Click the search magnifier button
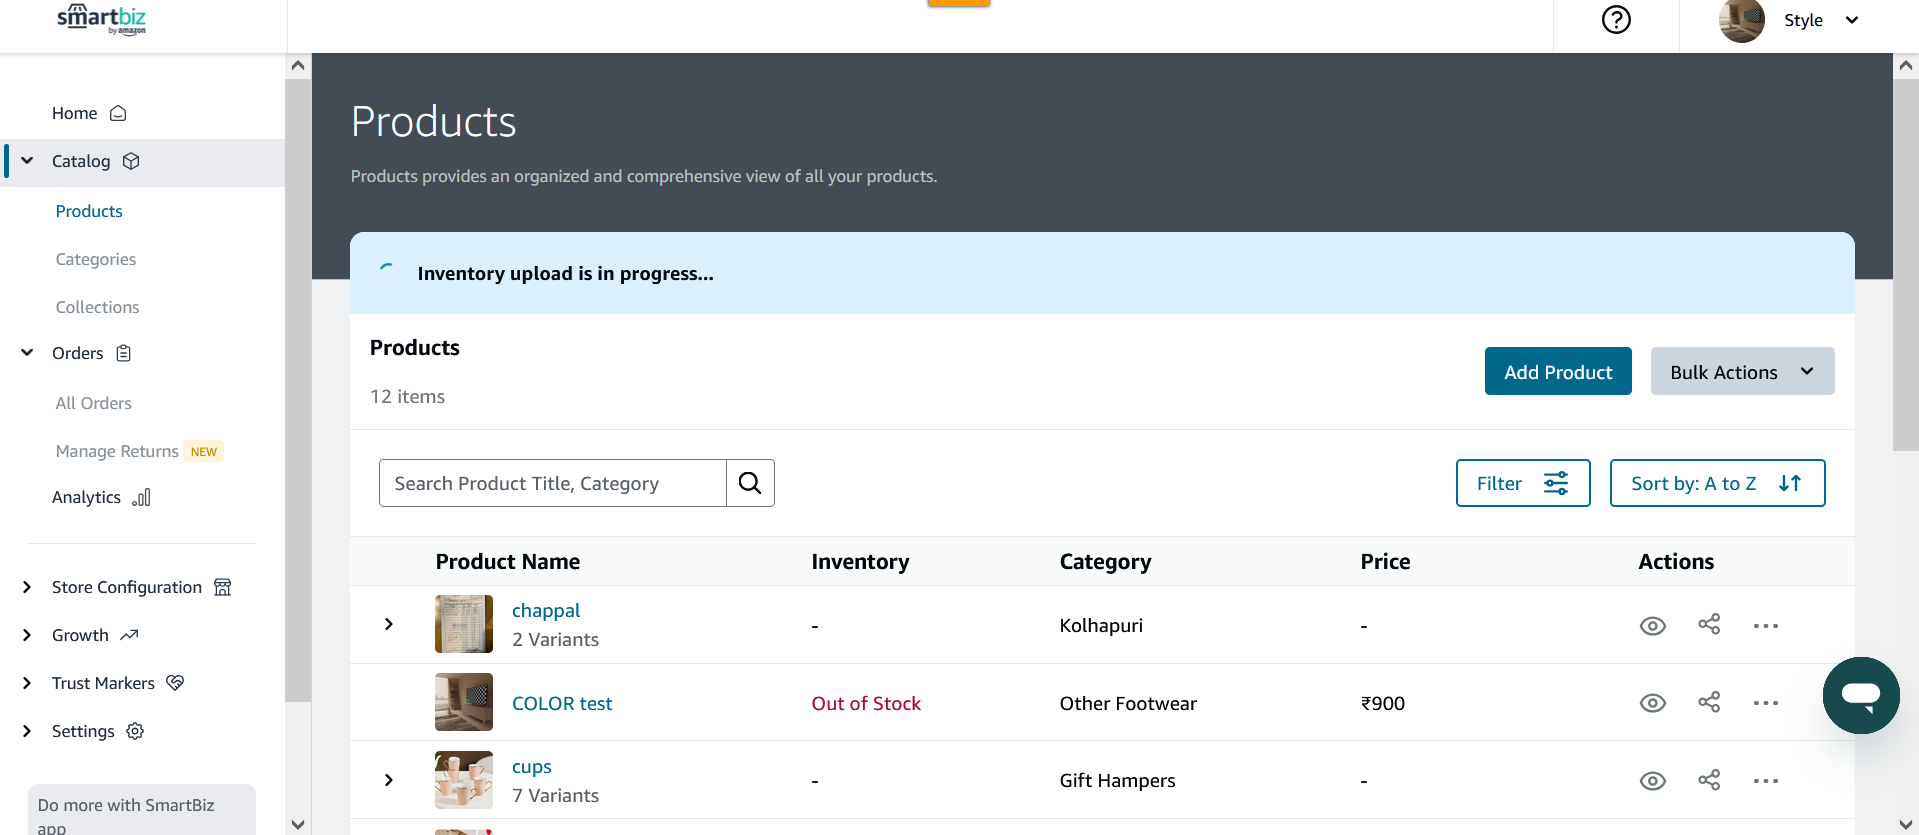1919x835 pixels. (750, 483)
